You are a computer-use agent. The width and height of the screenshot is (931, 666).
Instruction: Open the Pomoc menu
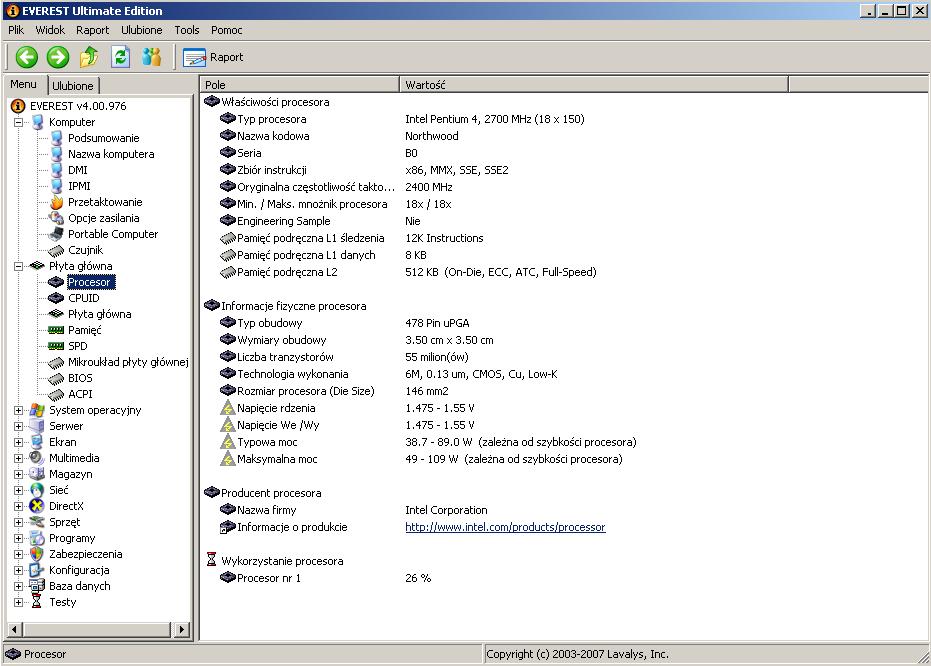coord(227,30)
